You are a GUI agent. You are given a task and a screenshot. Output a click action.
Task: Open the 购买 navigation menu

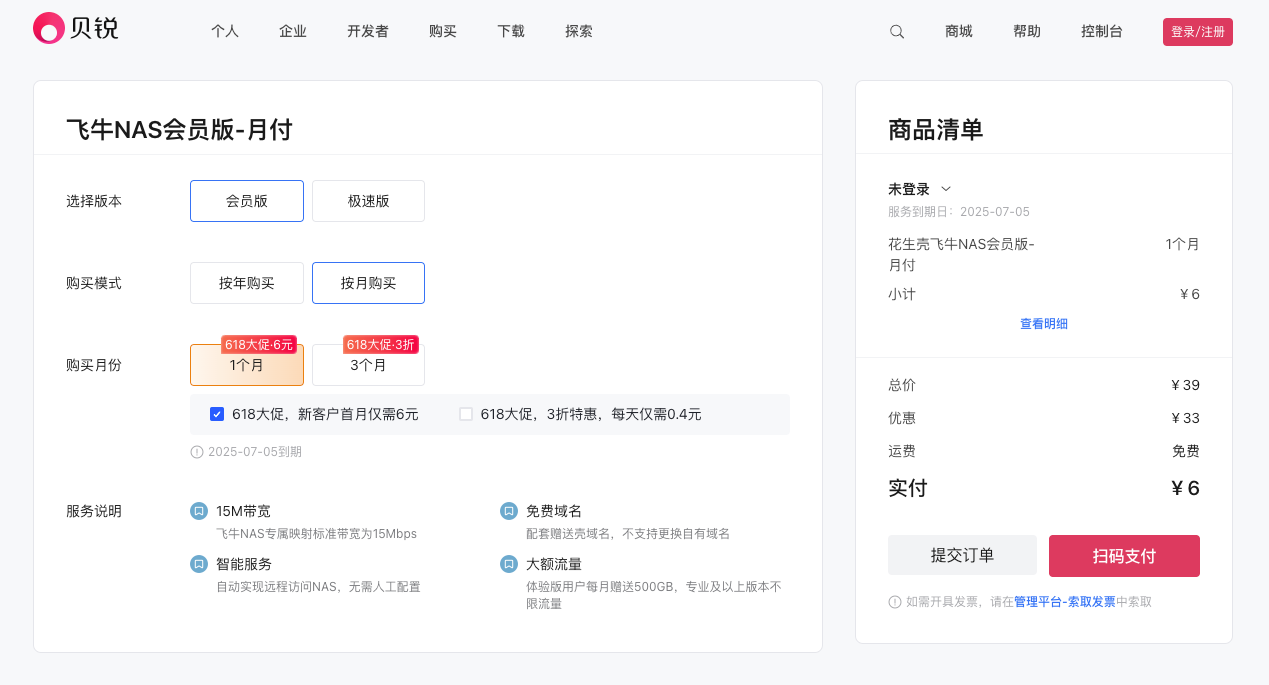pos(443,31)
